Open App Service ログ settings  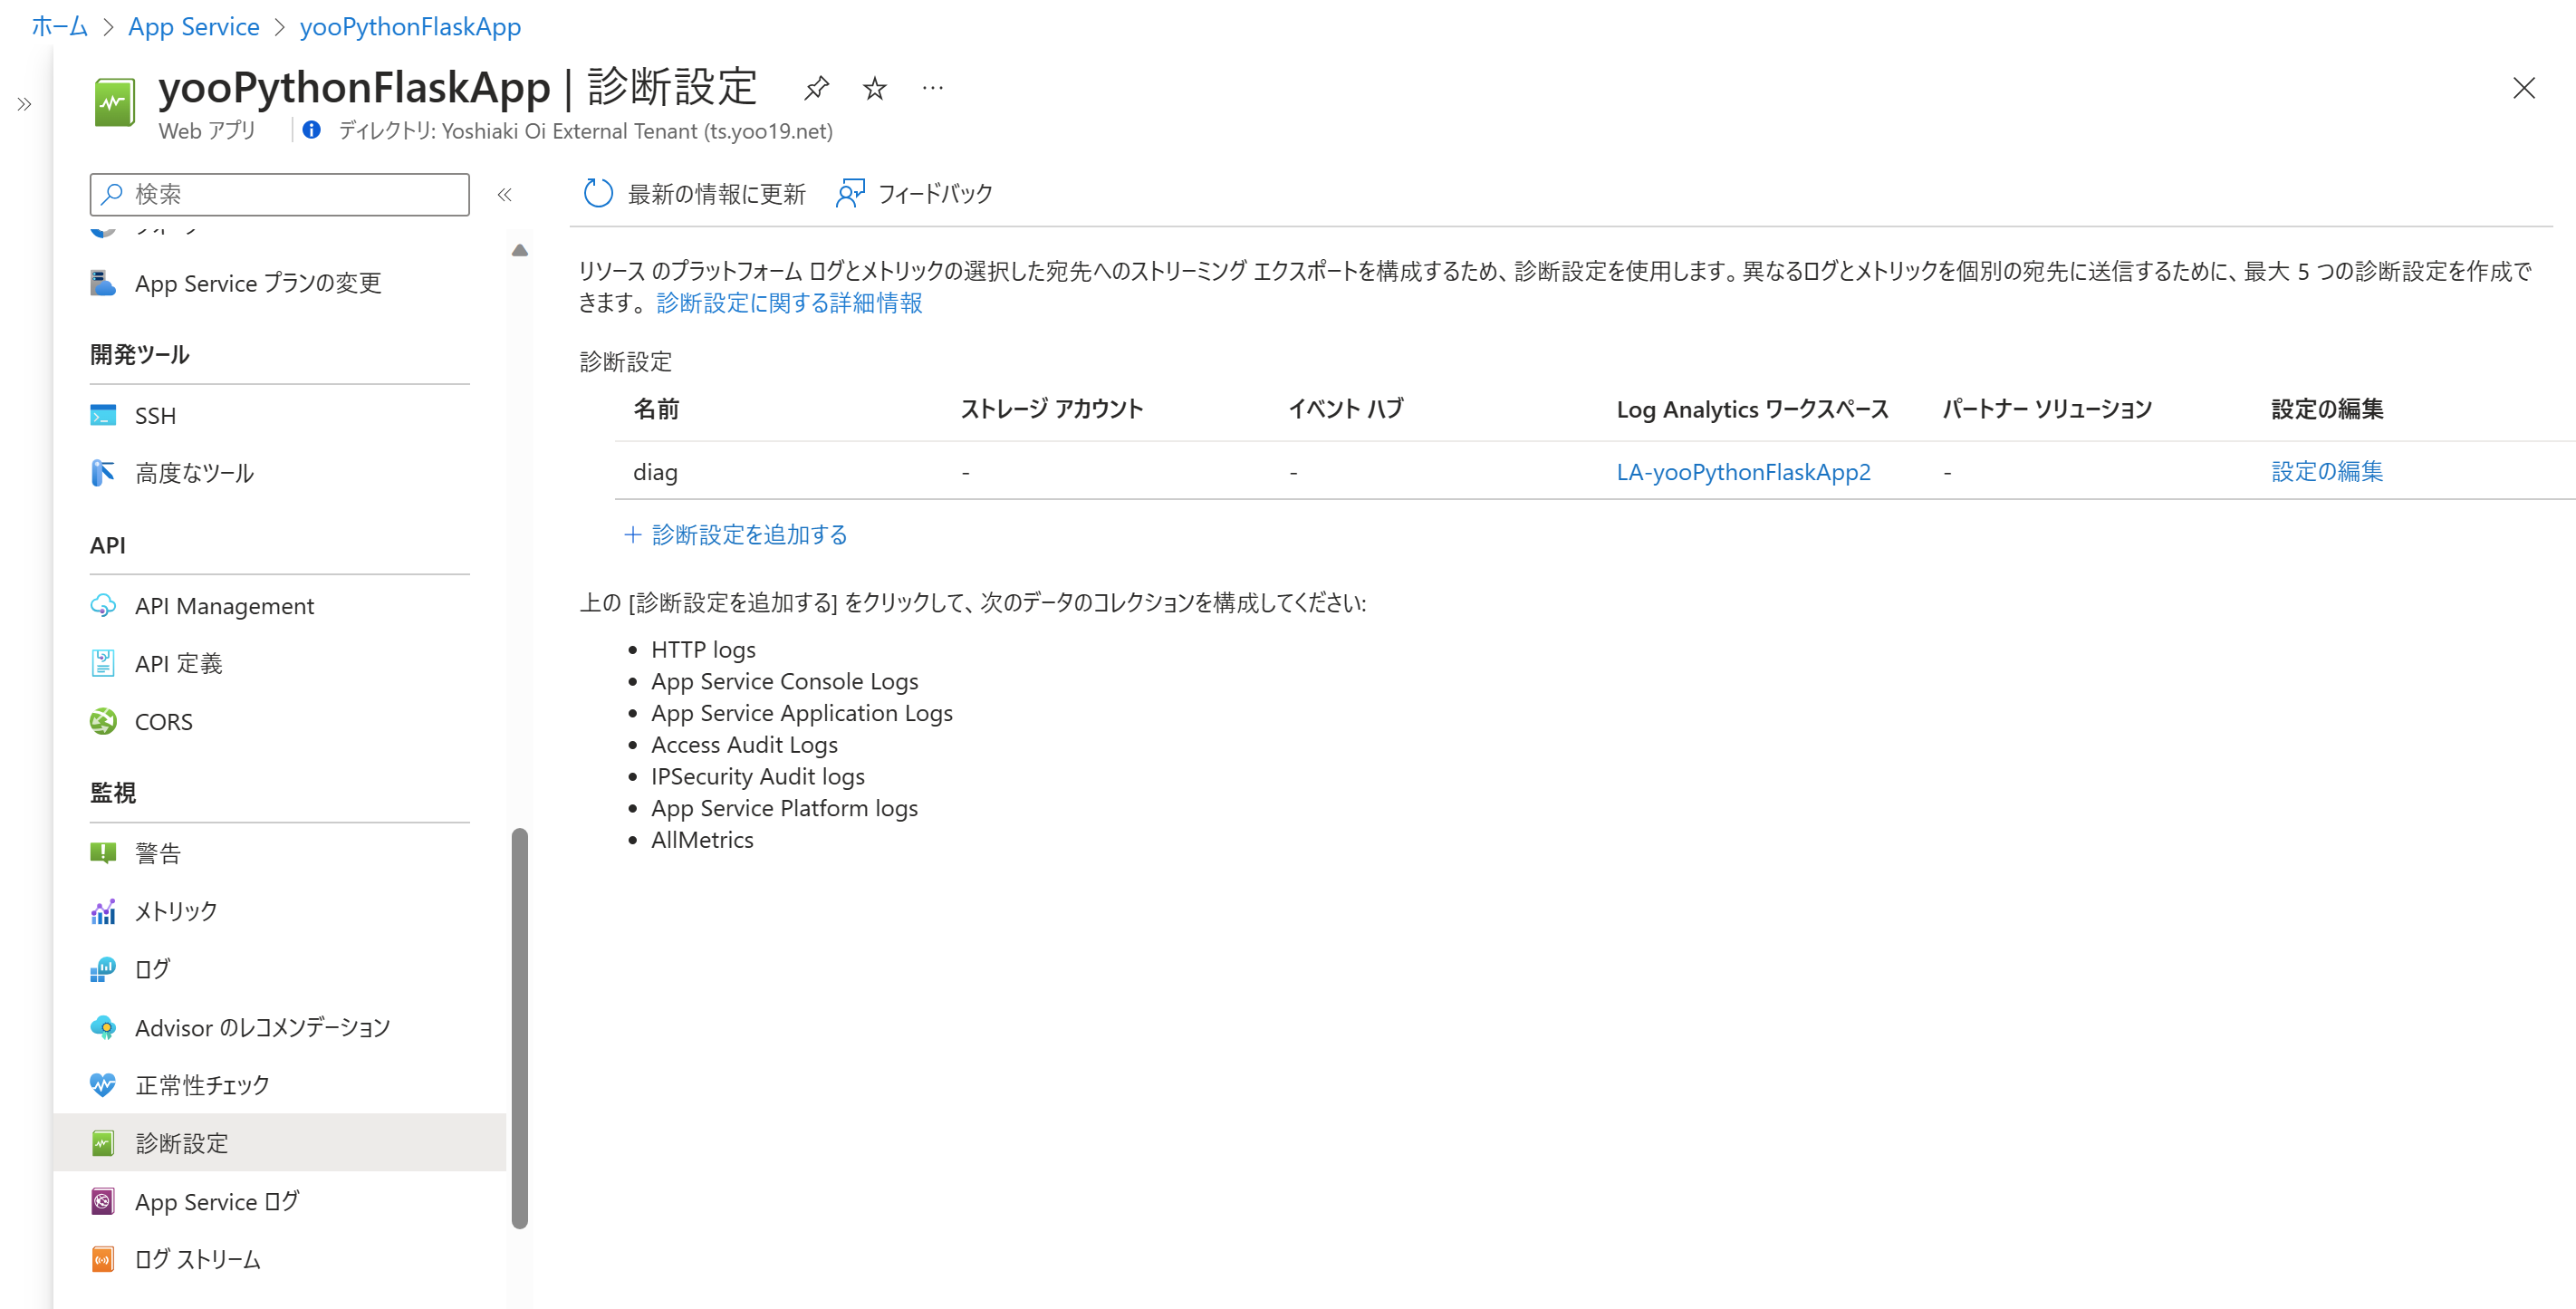(x=216, y=1201)
